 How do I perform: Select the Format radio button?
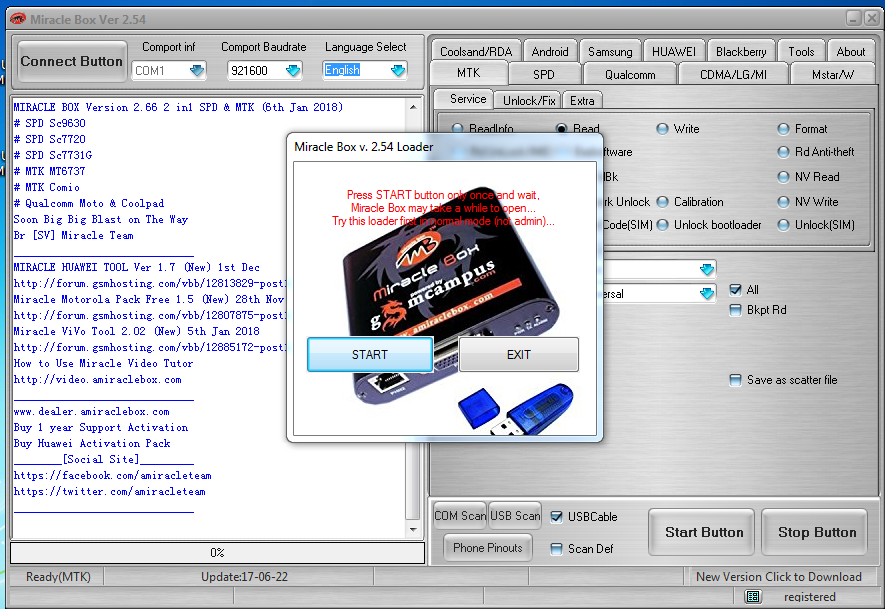(x=783, y=129)
